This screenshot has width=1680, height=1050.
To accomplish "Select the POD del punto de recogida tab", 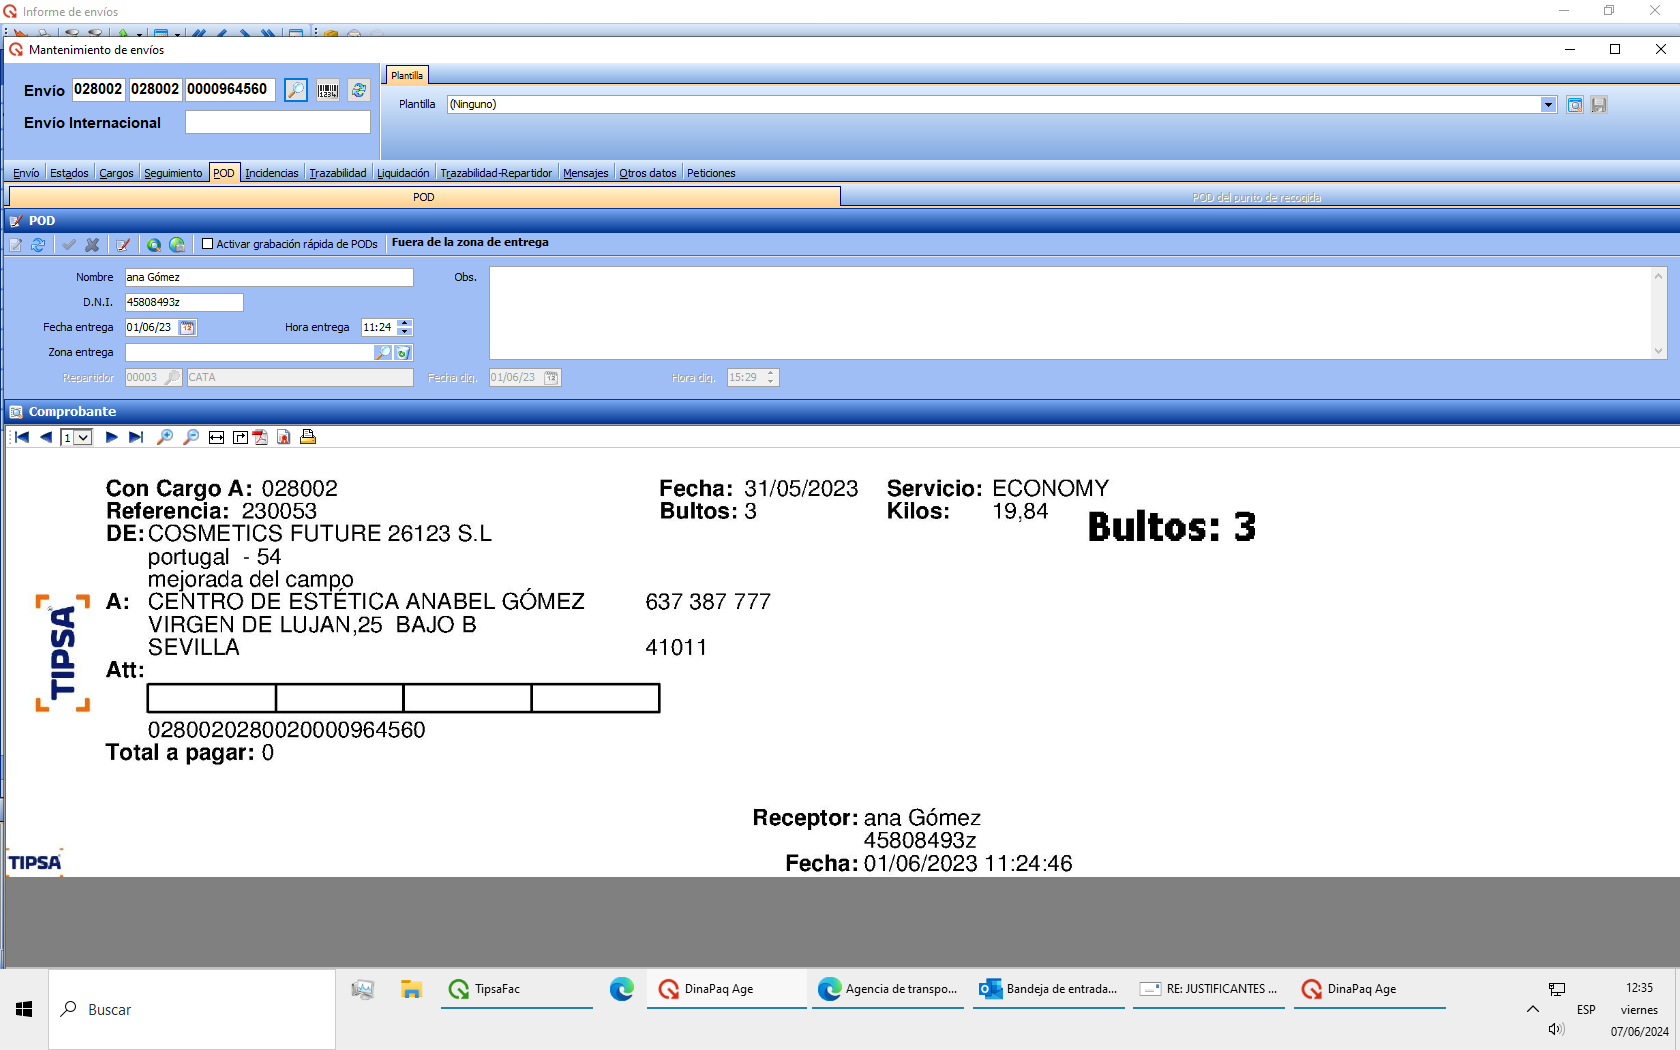I will tap(1256, 197).
